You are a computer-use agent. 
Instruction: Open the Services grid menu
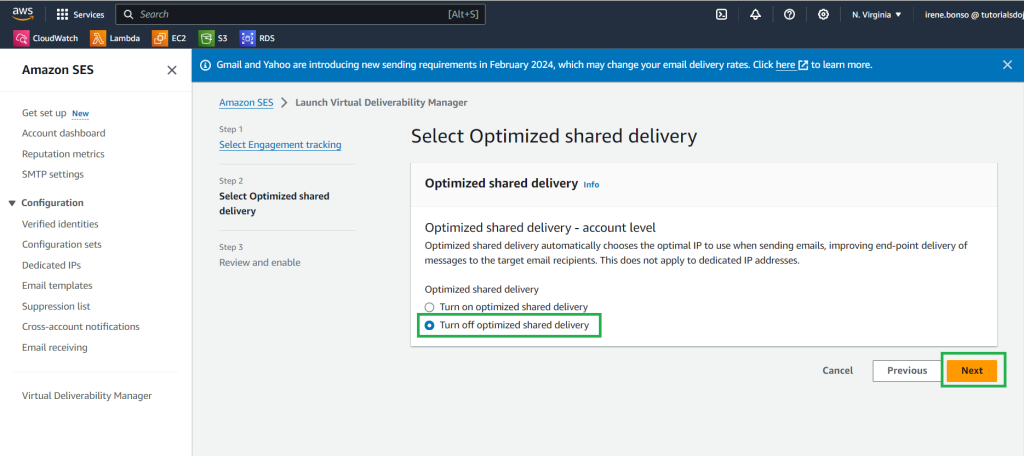[x=80, y=14]
